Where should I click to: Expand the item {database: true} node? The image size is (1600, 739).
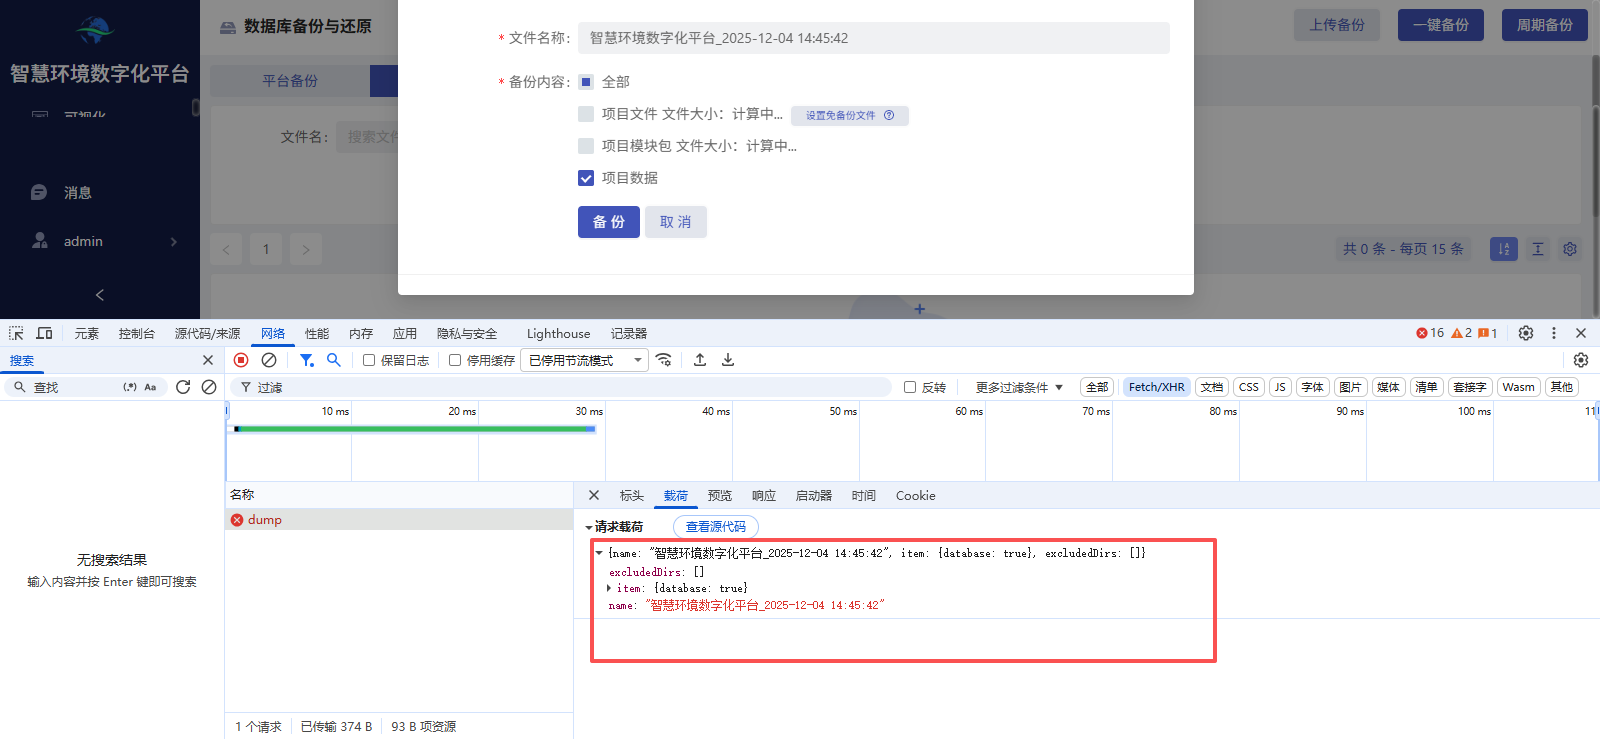tap(609, 588)
